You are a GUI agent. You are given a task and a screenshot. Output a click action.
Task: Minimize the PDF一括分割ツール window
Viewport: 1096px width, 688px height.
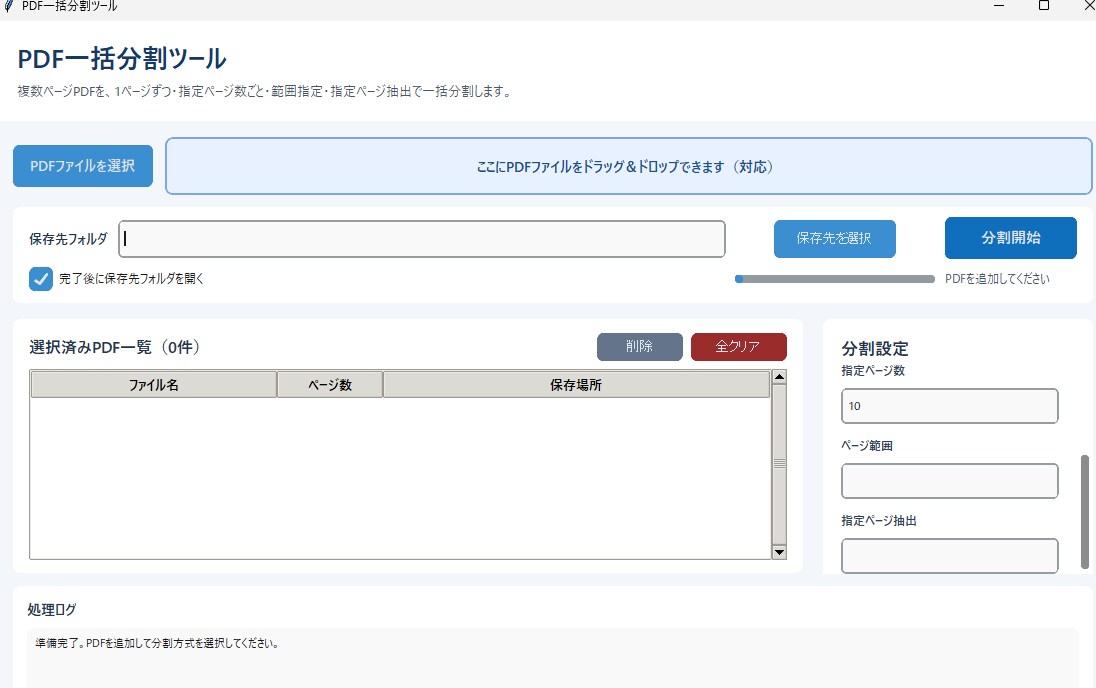pyautogui.click(x=999, y=6)
